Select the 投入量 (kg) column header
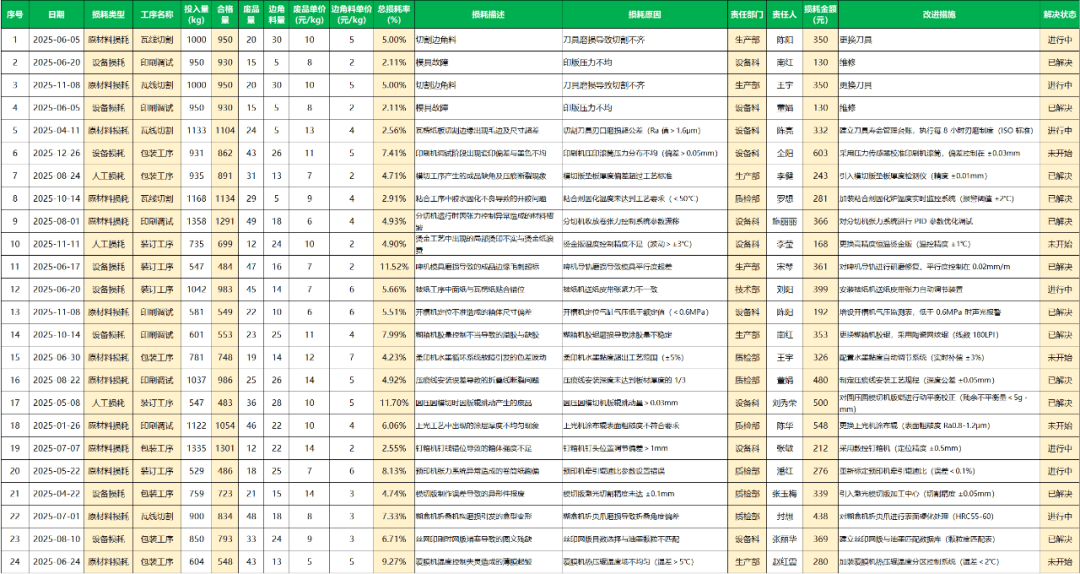1080x574 pixels. tap(197, 14)
